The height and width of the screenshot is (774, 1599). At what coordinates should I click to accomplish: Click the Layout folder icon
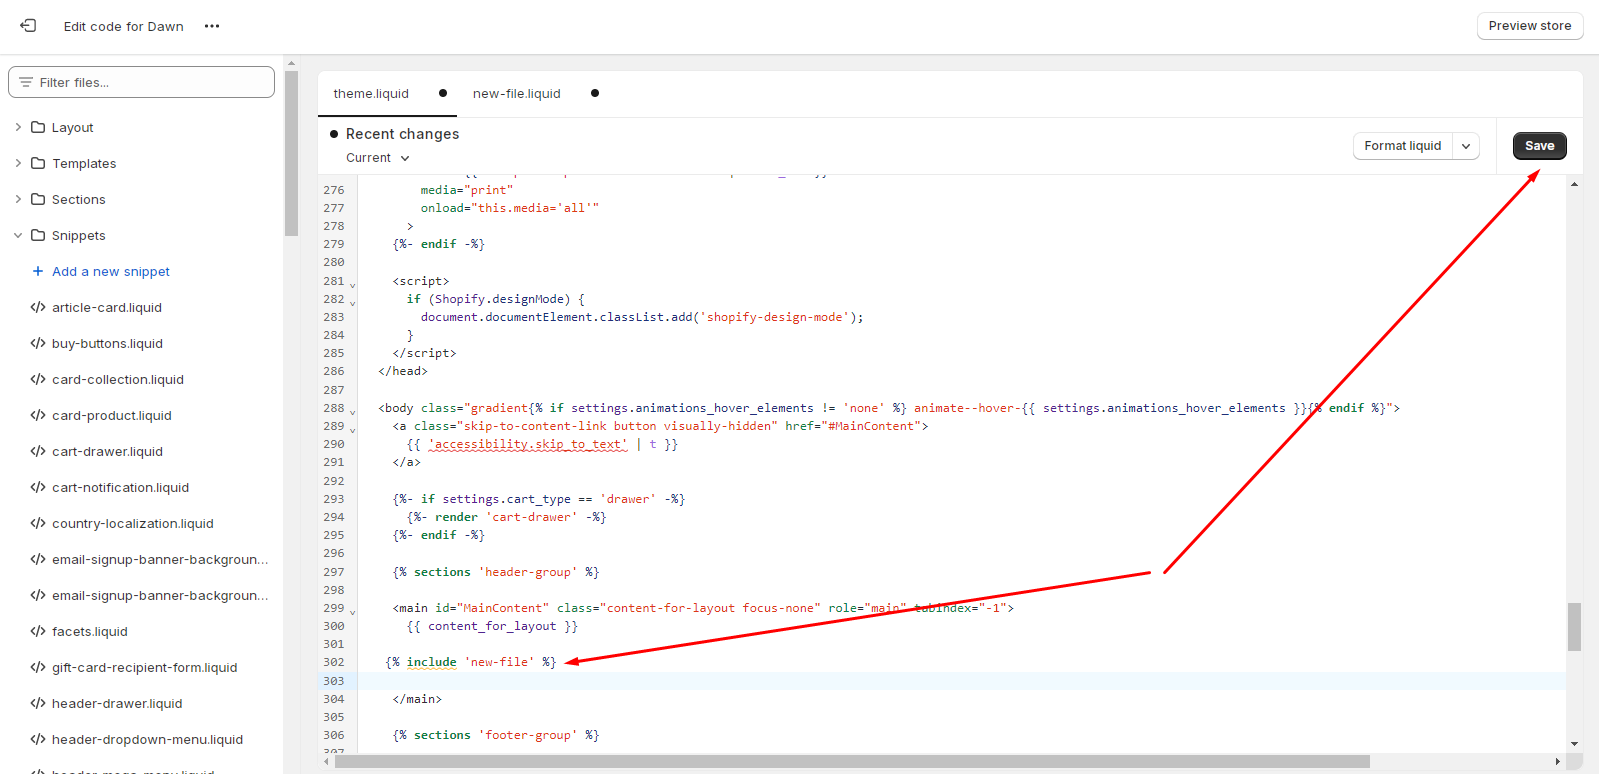coord(38,127)
